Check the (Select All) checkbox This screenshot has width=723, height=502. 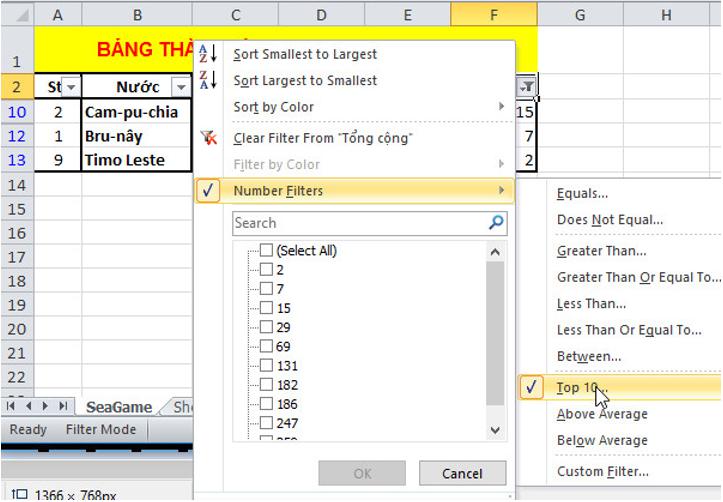click(266, 251)
